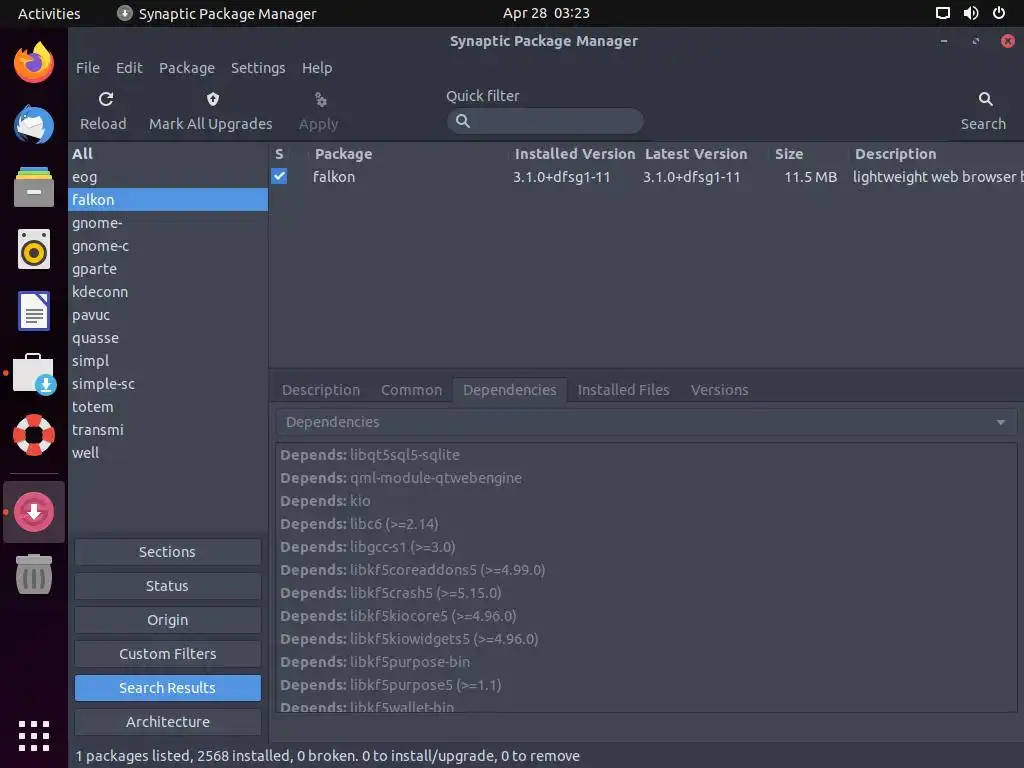The width and height of the screenshot is (1024, 768).
Task: Switch to the Installed Files tab
Action: [x=623, y=390]
